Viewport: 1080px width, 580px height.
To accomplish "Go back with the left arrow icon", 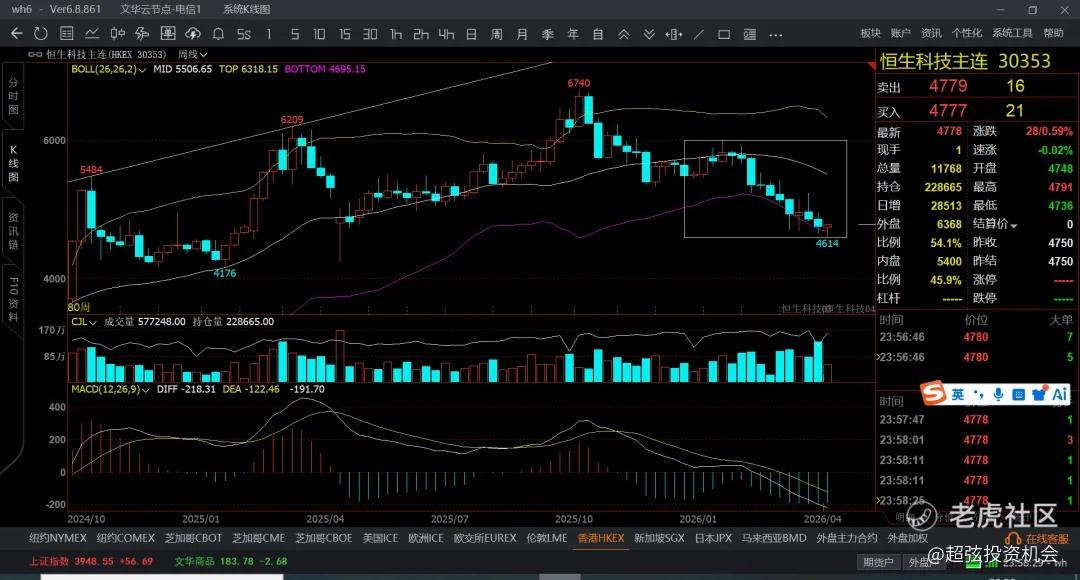I will pyautogui.click(x=17, y=34).
